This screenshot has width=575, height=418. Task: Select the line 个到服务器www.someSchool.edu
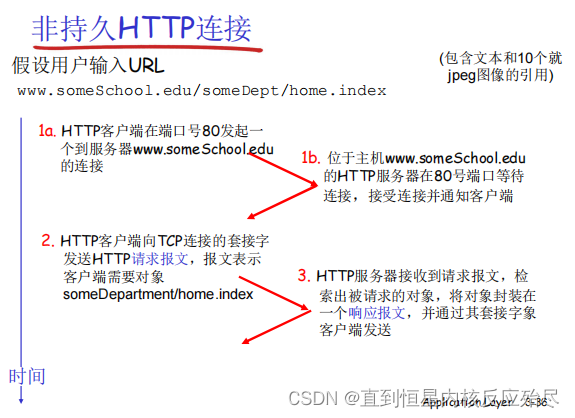(167, 149)
